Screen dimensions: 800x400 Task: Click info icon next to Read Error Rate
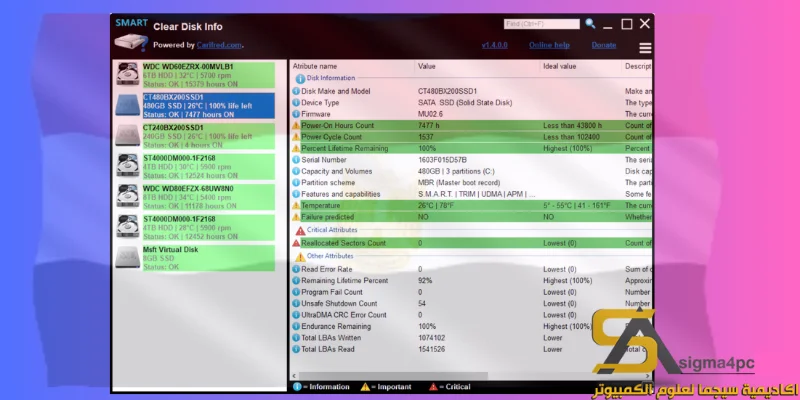pyautogui.click(x=296, y=269)
